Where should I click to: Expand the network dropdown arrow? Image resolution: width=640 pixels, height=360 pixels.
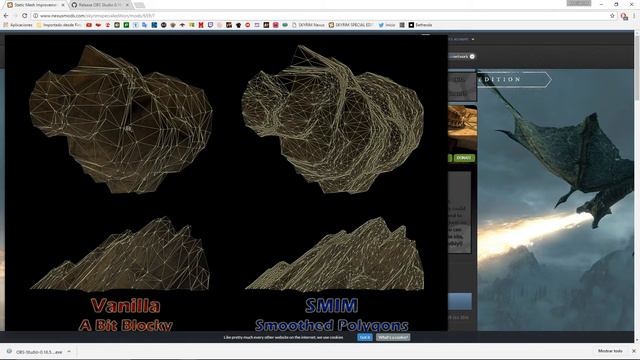tap(472, 56)
